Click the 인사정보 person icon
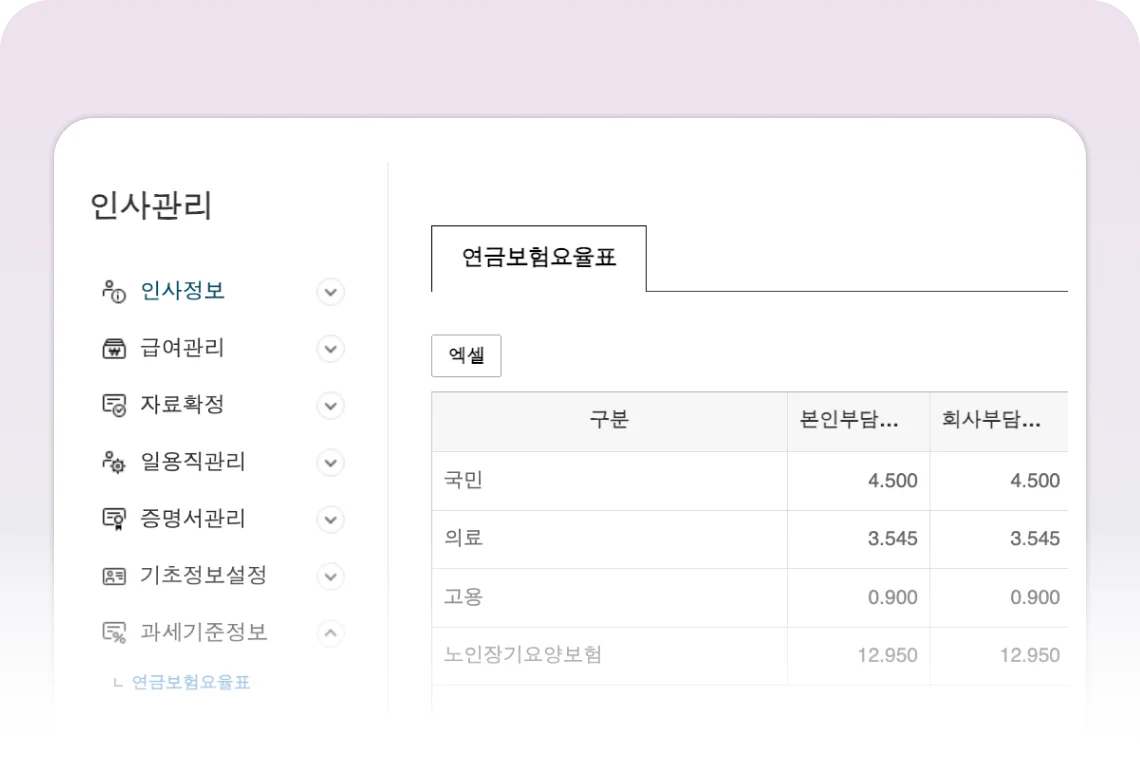1140x780 pixels. point(113,292)
